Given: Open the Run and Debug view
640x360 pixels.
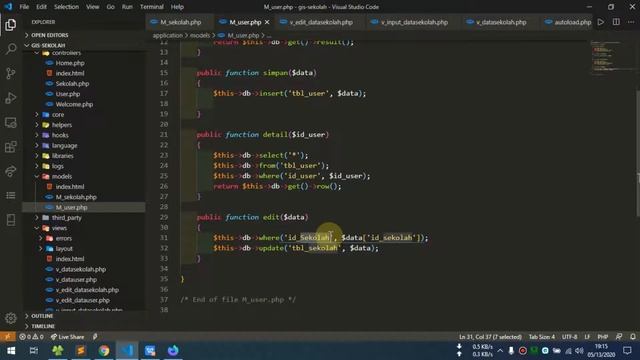Looking at the screenshot, I should pyautogui.click(x=11, y=98).
